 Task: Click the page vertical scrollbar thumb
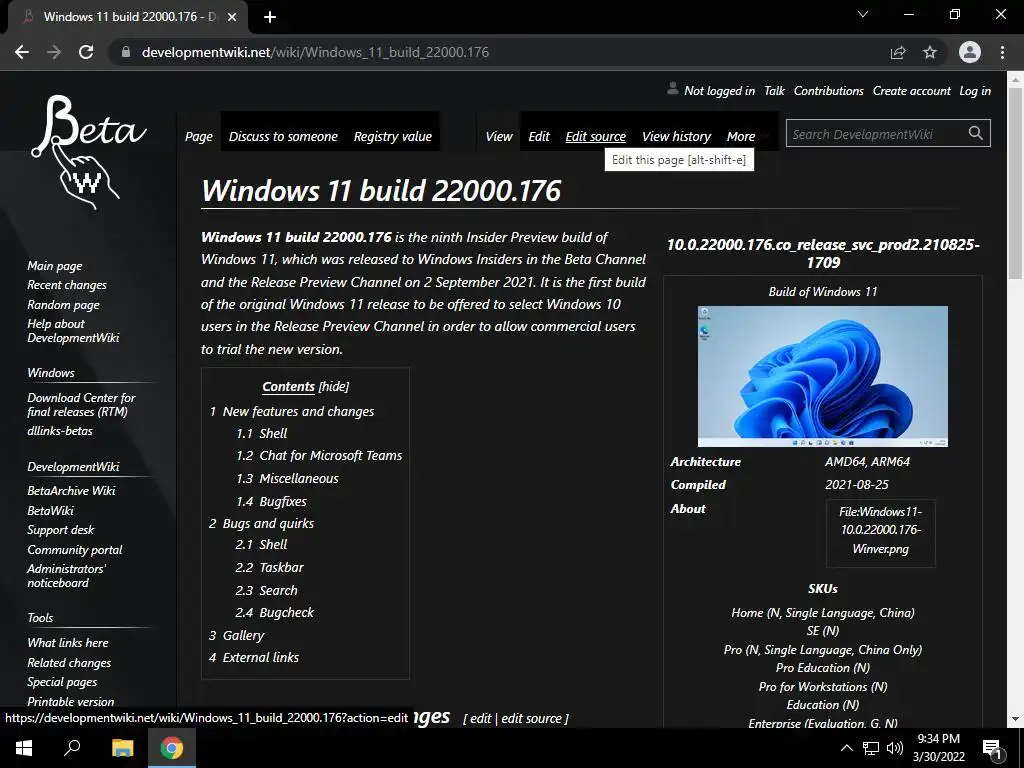tap(1015, 183)
